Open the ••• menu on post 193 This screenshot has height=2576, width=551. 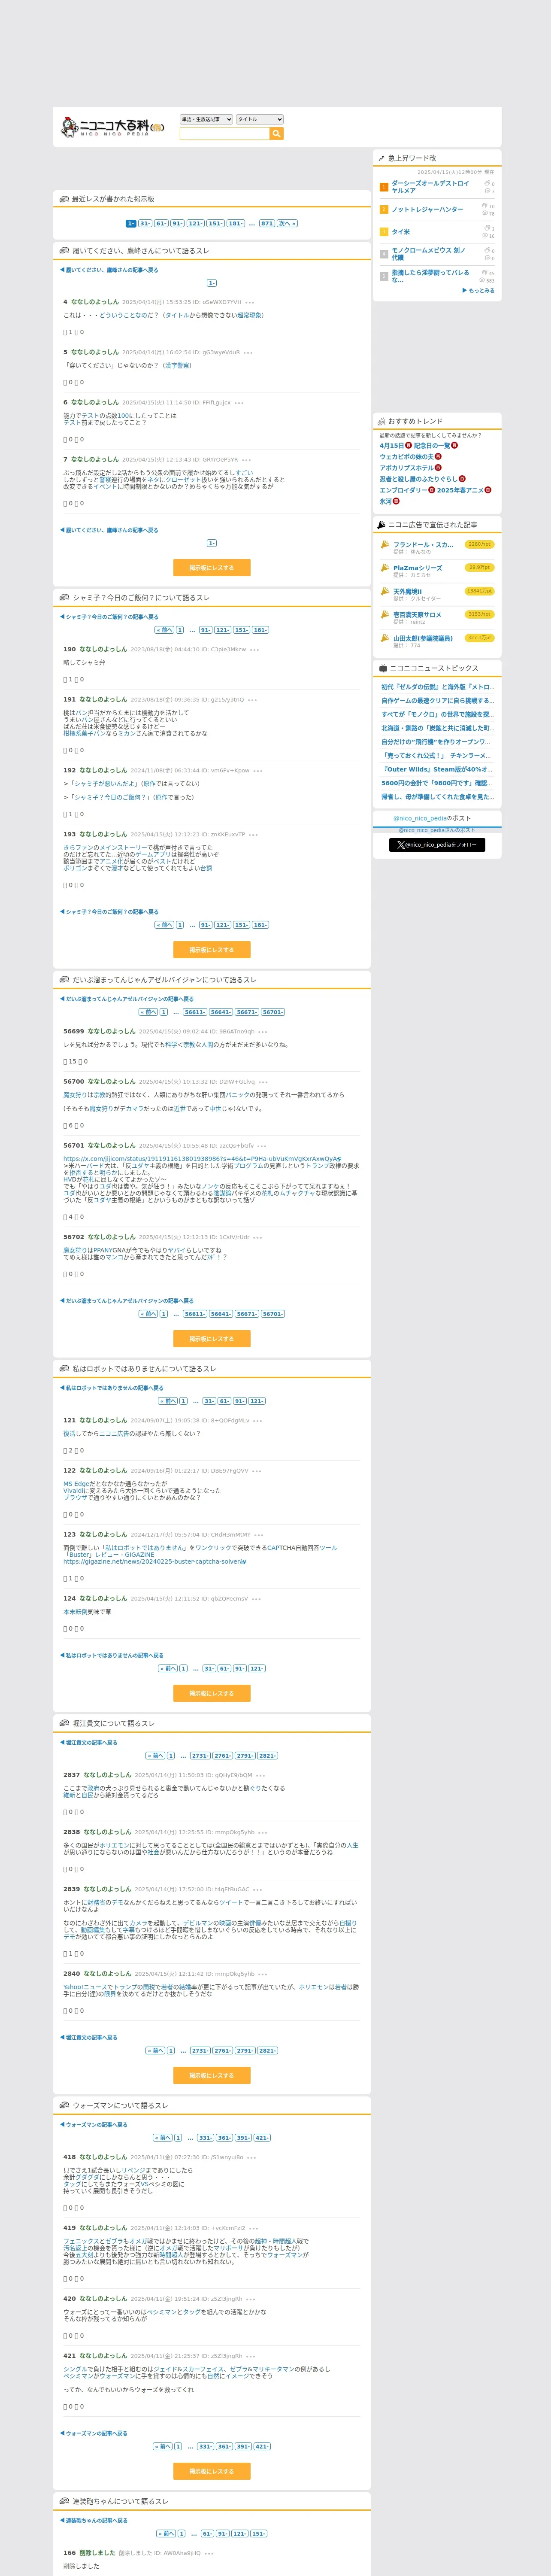coord(253,834)
